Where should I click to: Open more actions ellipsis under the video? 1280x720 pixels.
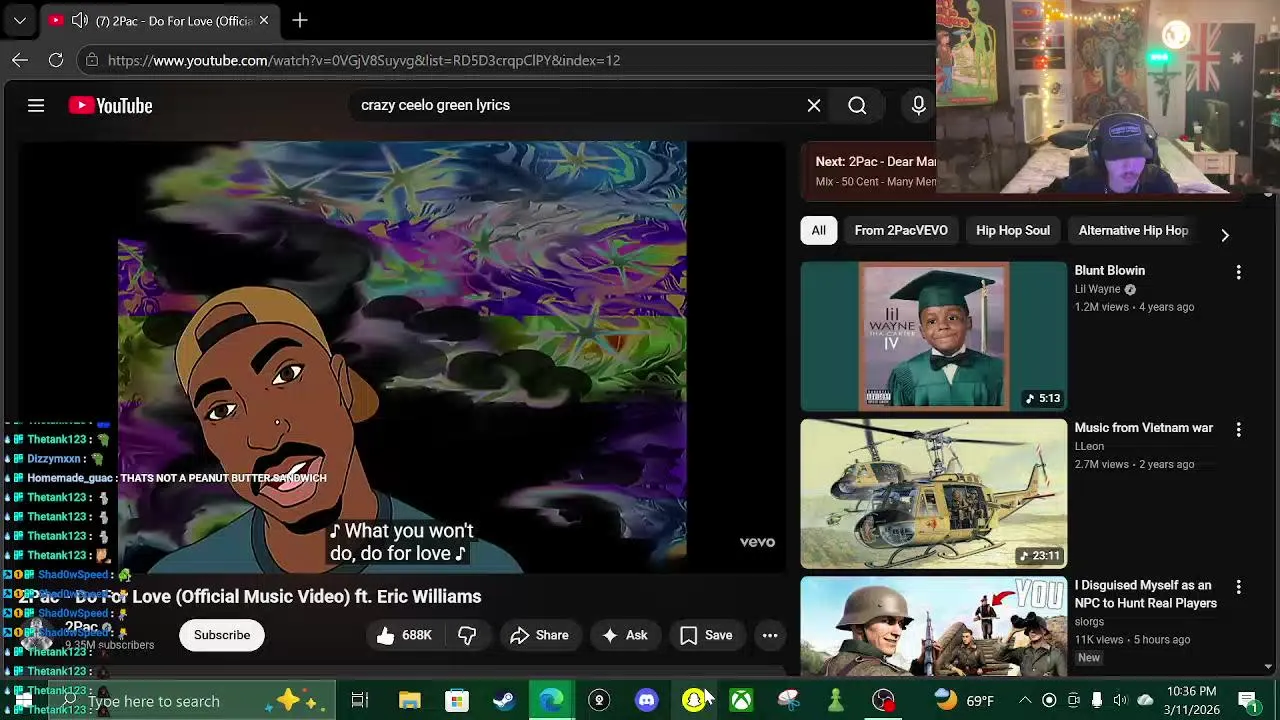770,635
